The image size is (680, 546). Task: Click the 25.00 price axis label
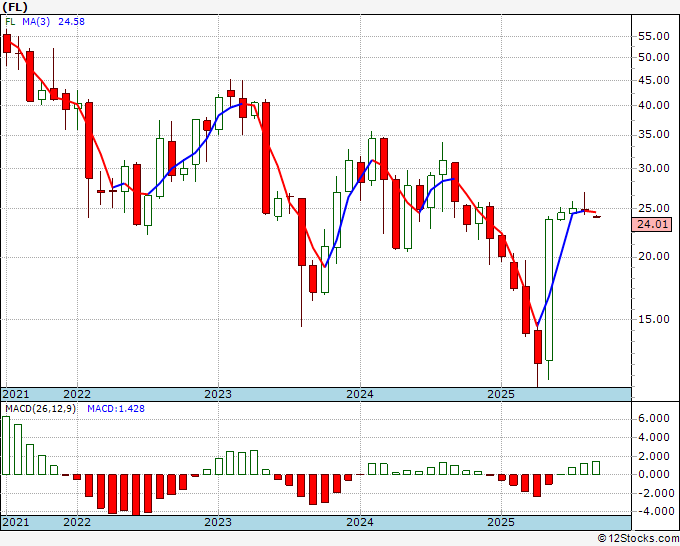click(x=654, y=208)
